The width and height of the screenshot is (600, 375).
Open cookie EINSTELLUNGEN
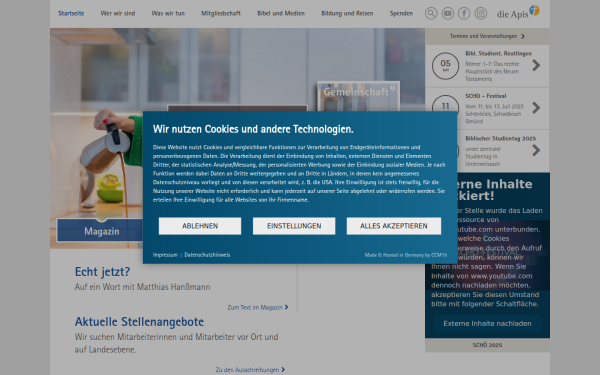point(294,226)
